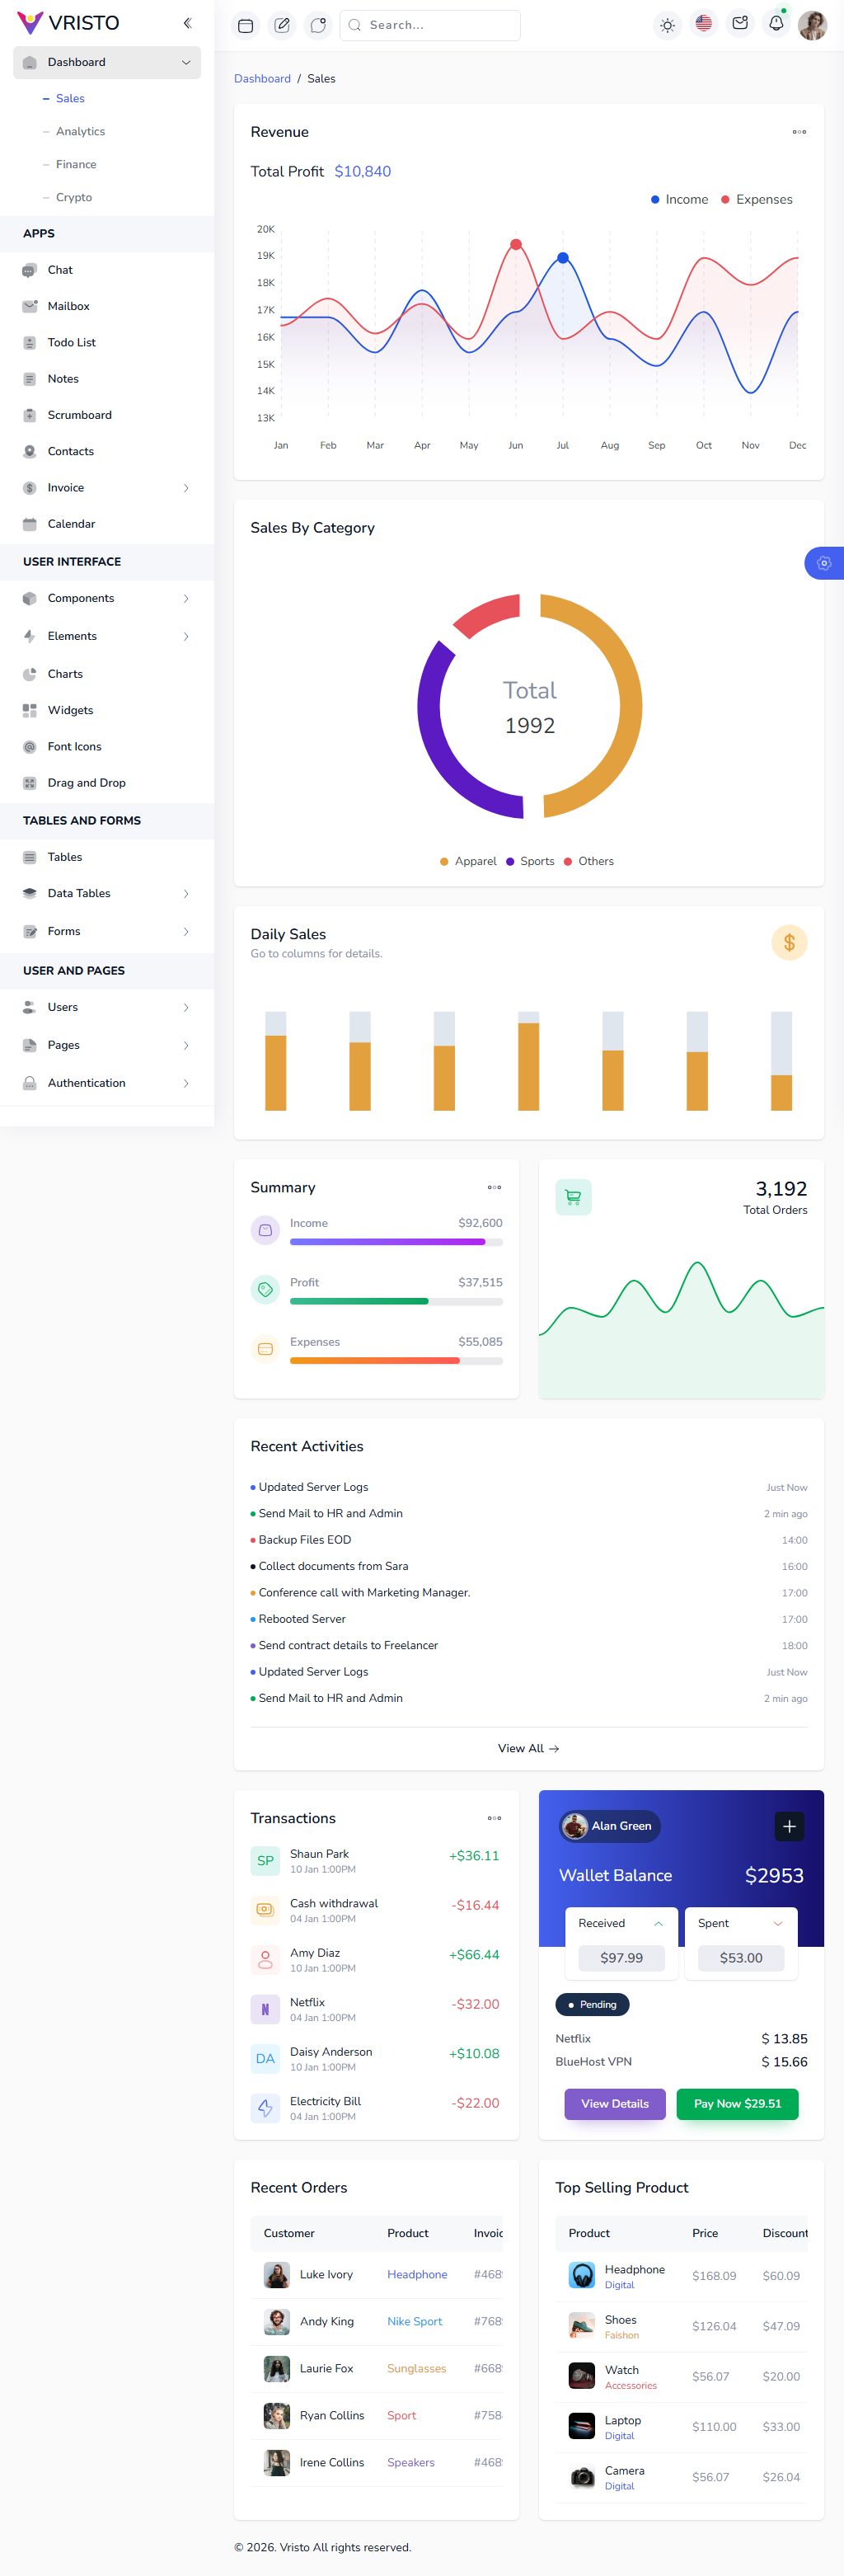844x2576 pixels.
Task: Open Summary card three-dots menu
Action: coord(494,1187)
